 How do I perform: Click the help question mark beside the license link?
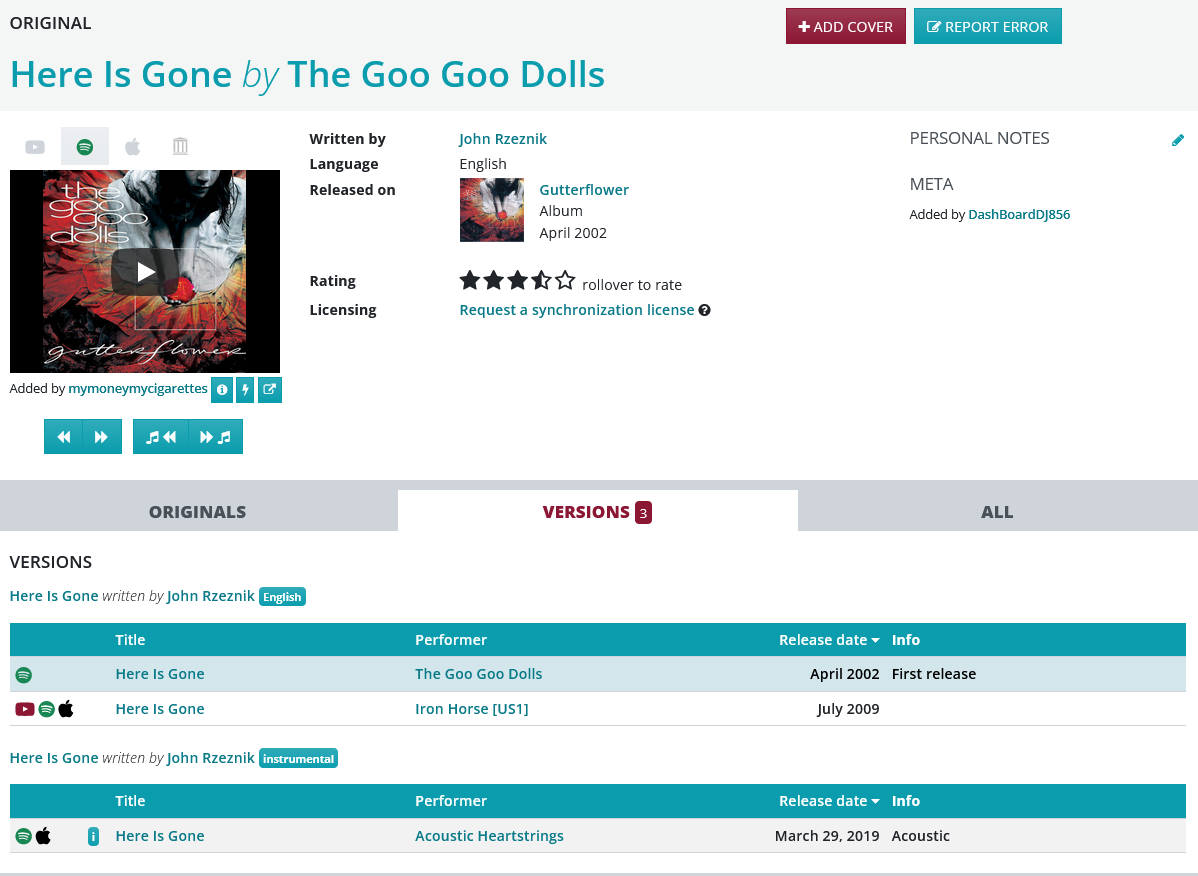[706, 310]
